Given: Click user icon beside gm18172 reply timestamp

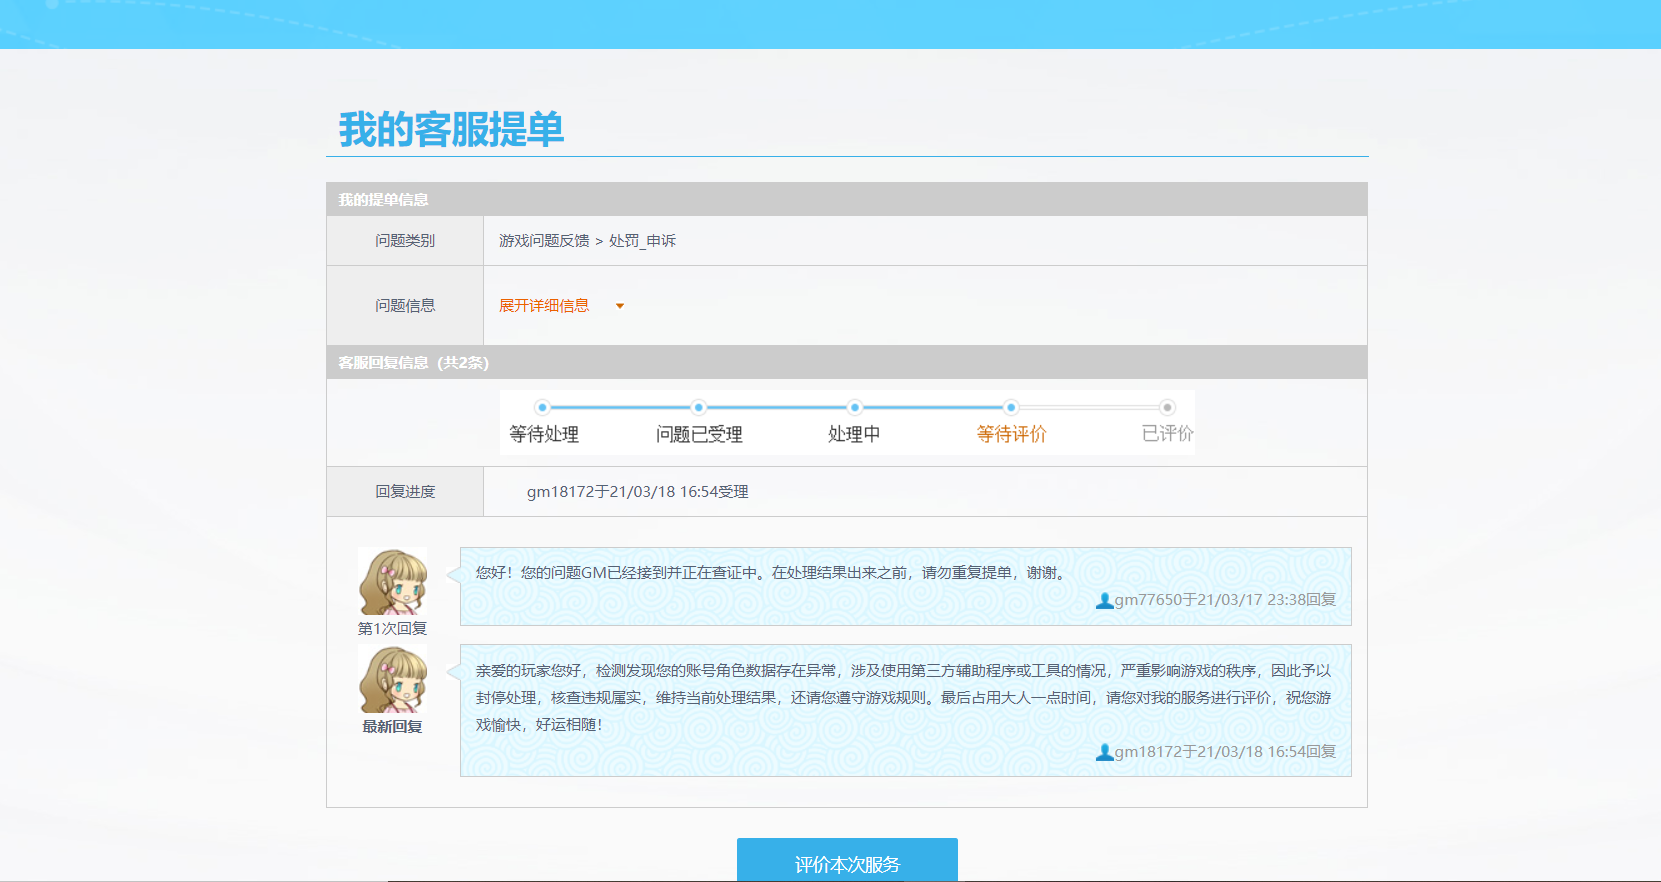Looking at the screenshot, I should tap(1104, 753).
